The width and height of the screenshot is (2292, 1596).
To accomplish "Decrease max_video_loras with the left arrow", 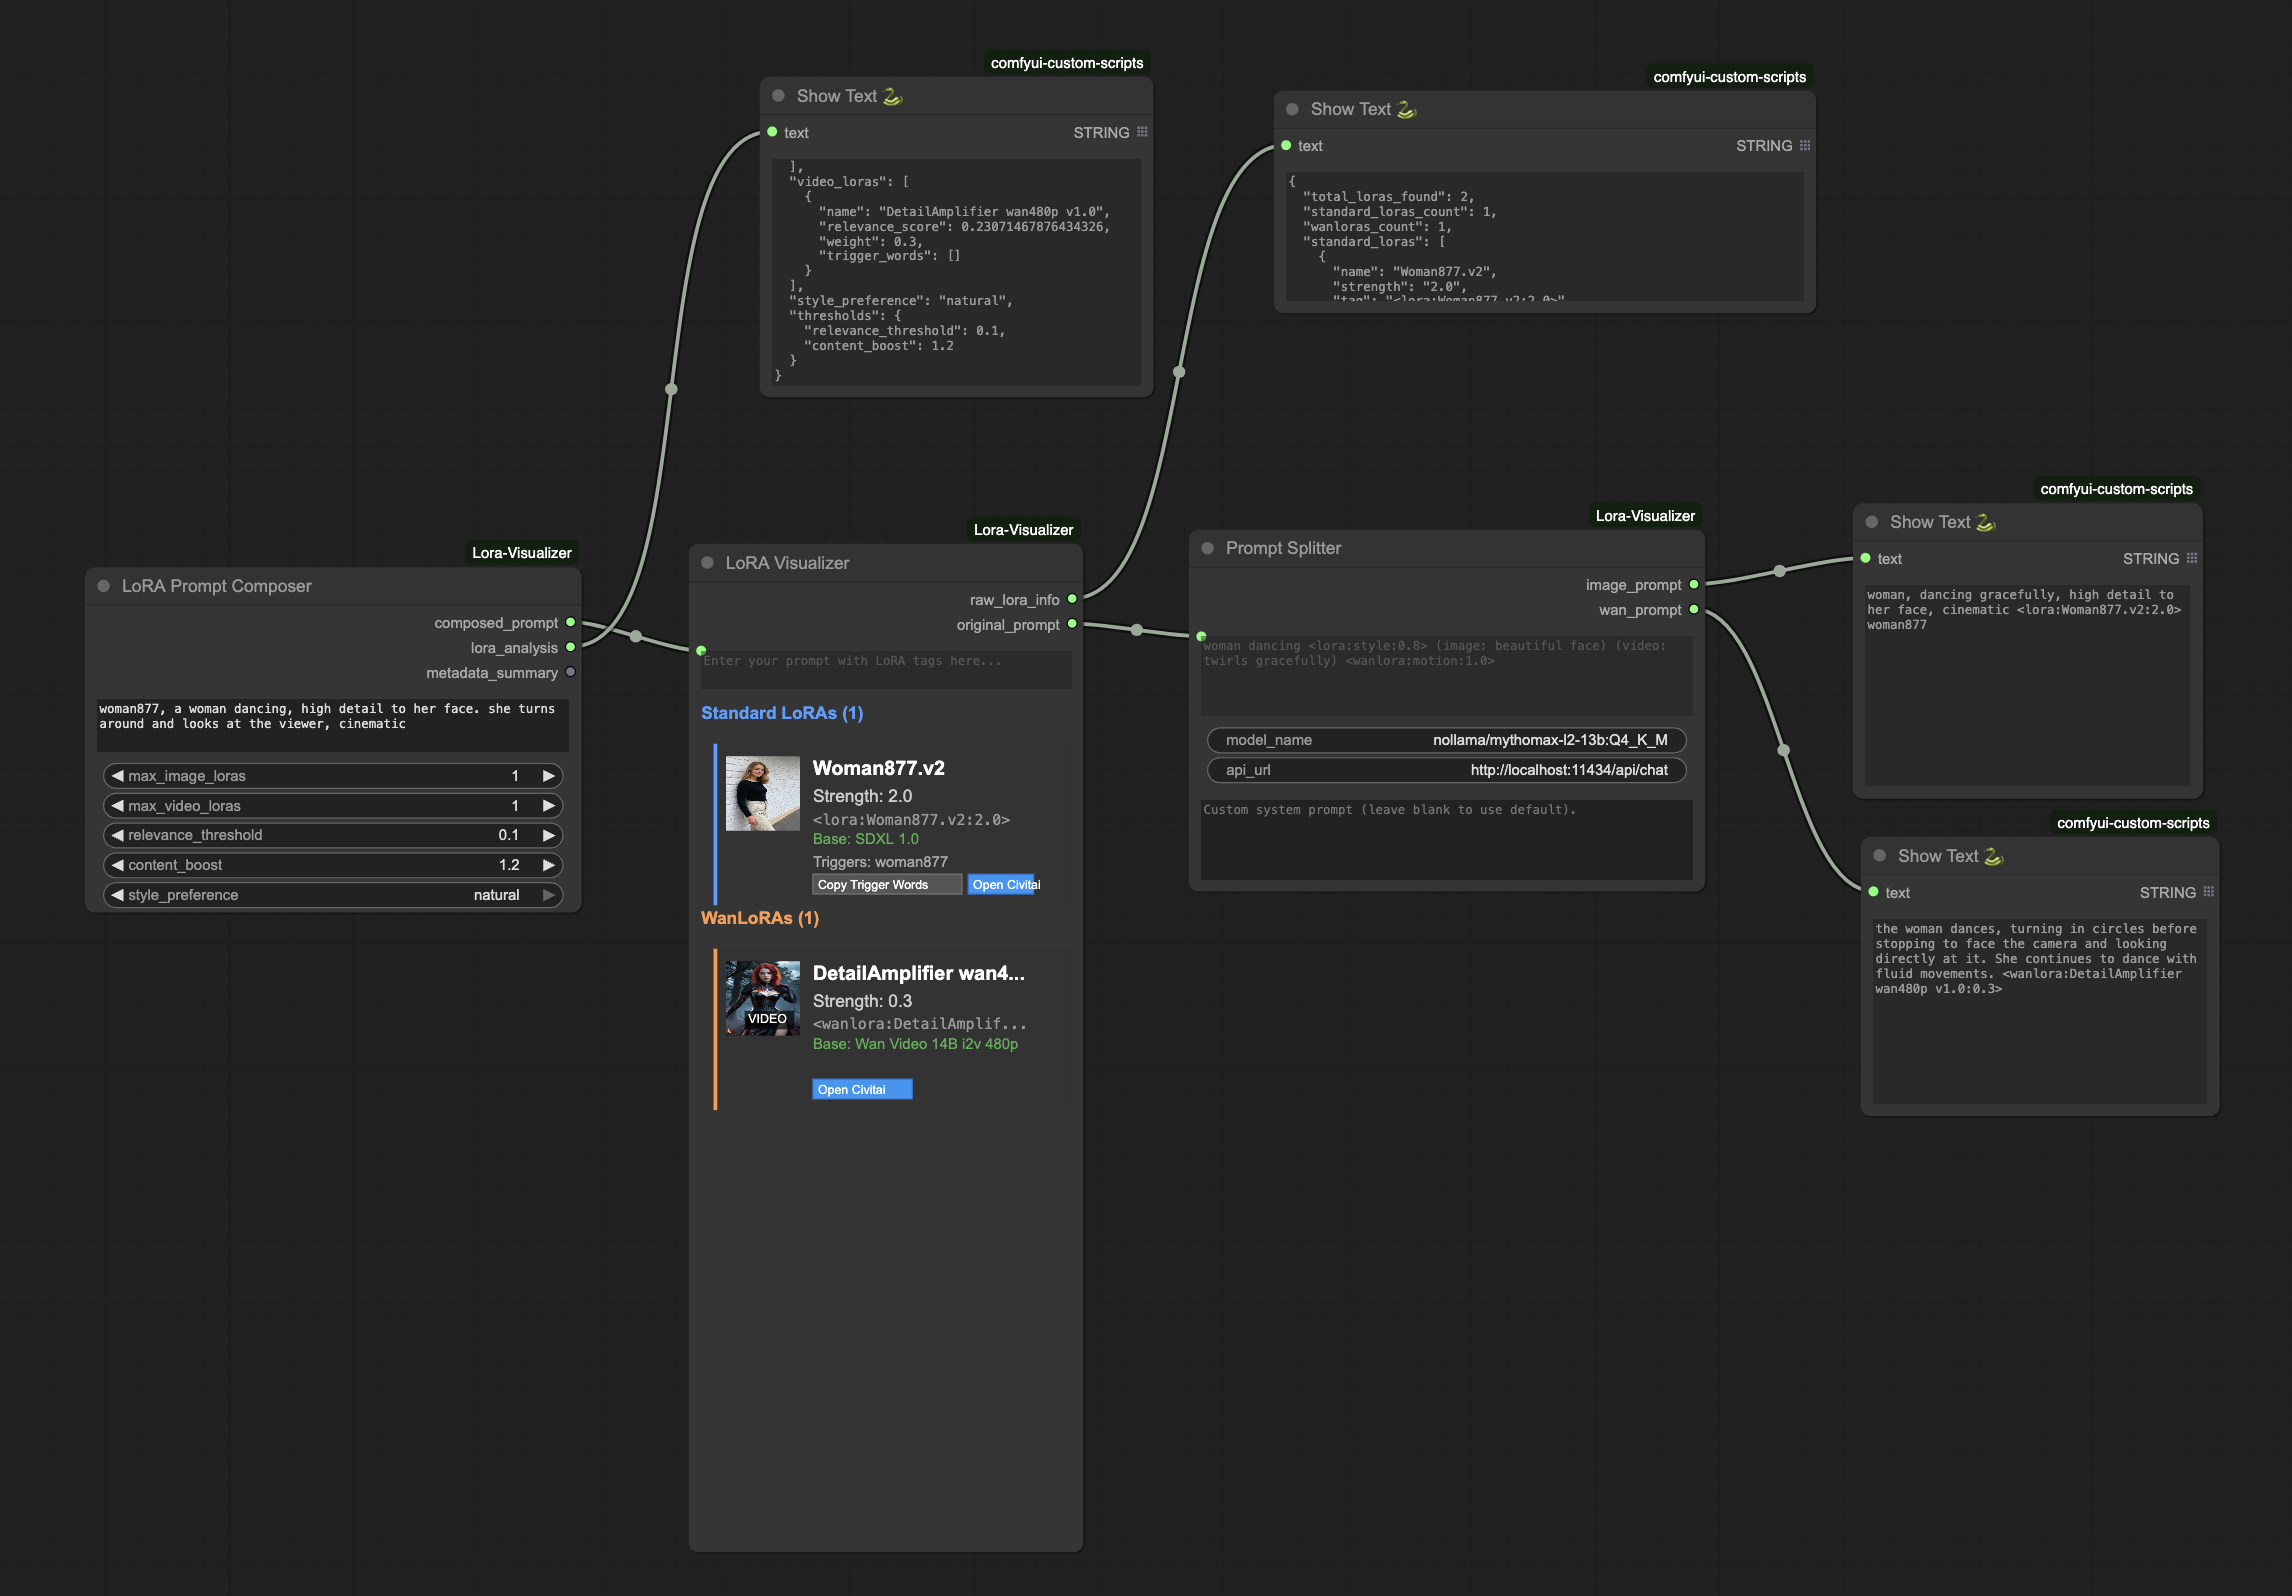I will [118, 806].
